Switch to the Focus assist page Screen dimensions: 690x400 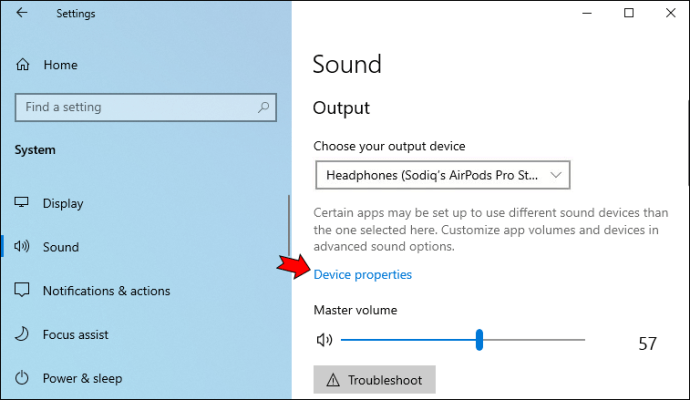pyautogui.click(x=75, y=335)
